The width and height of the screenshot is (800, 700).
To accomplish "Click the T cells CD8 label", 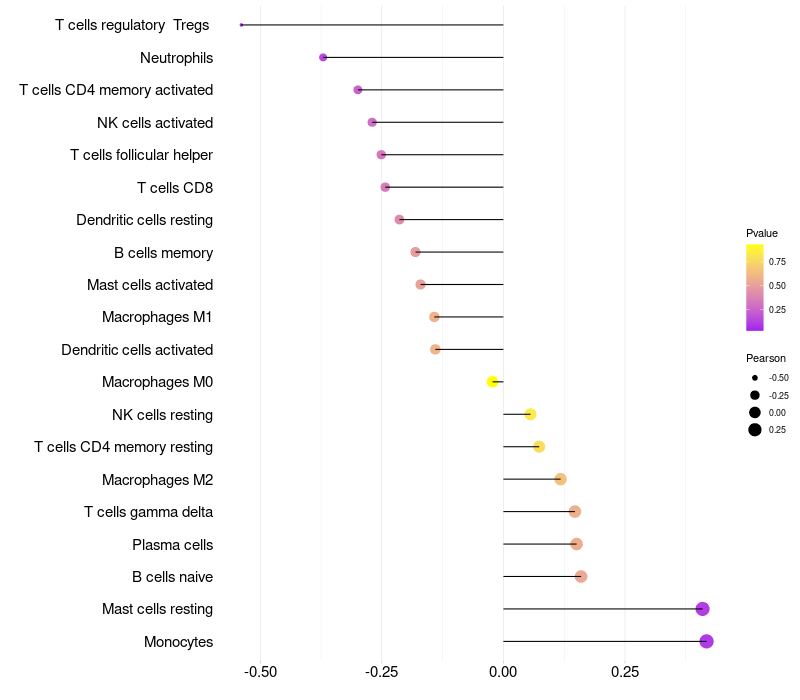I will point(175,188).
